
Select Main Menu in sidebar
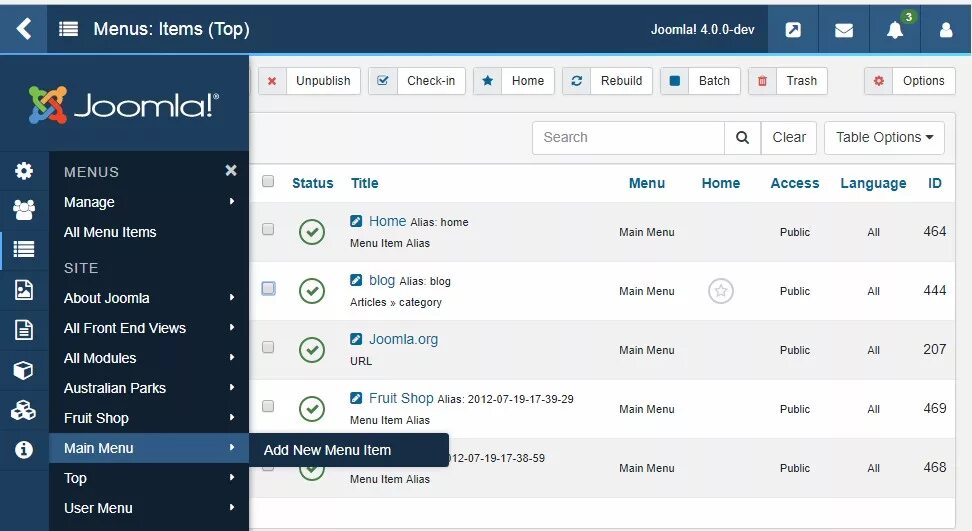click(149, 448)
